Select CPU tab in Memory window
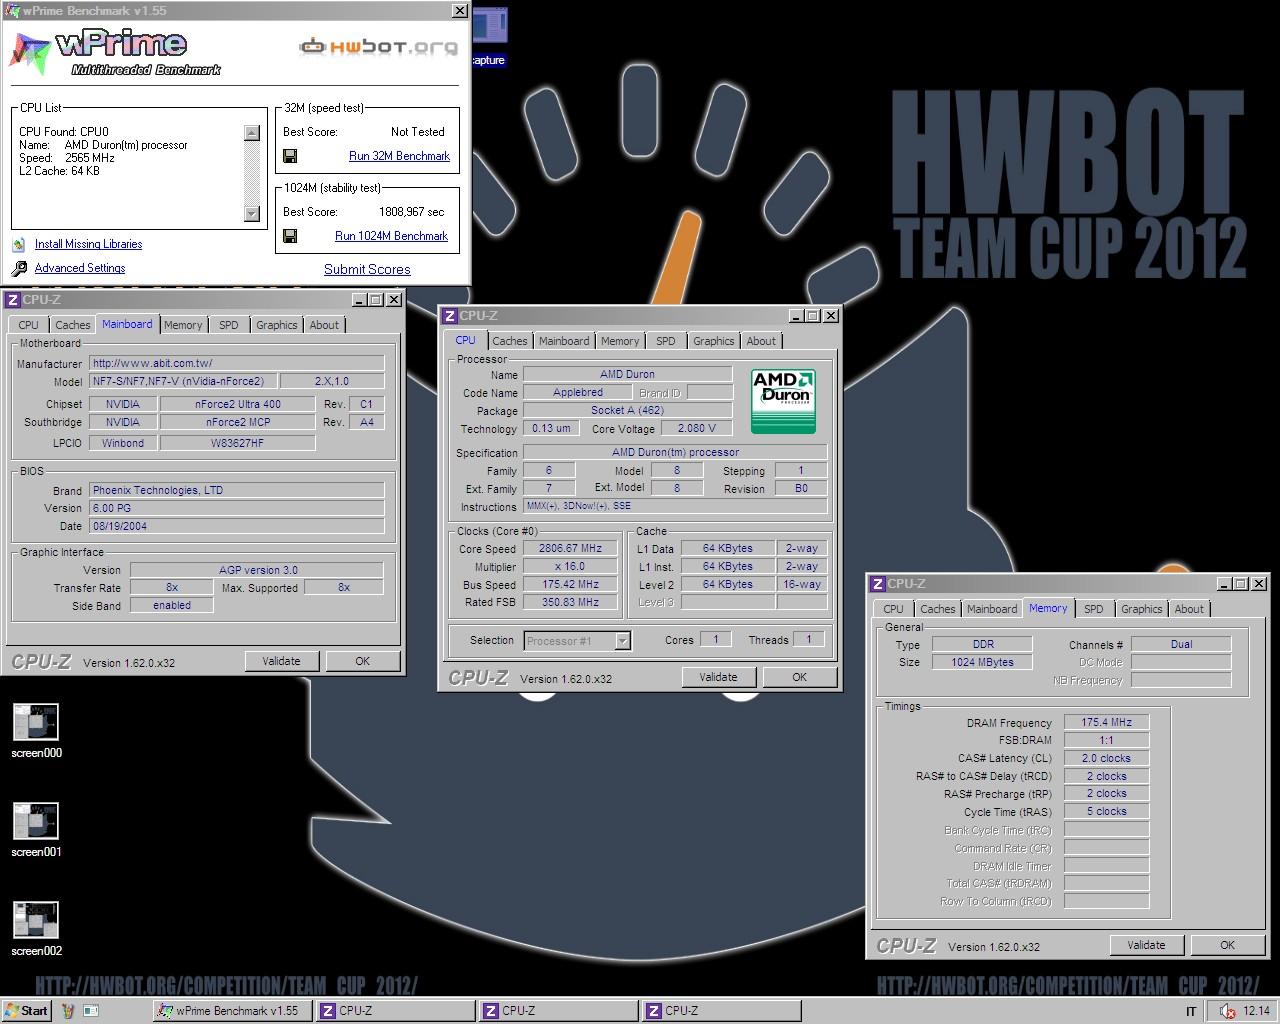Image resolution: width=1280 pixels, height=1024 pixels. coord(893,609)
